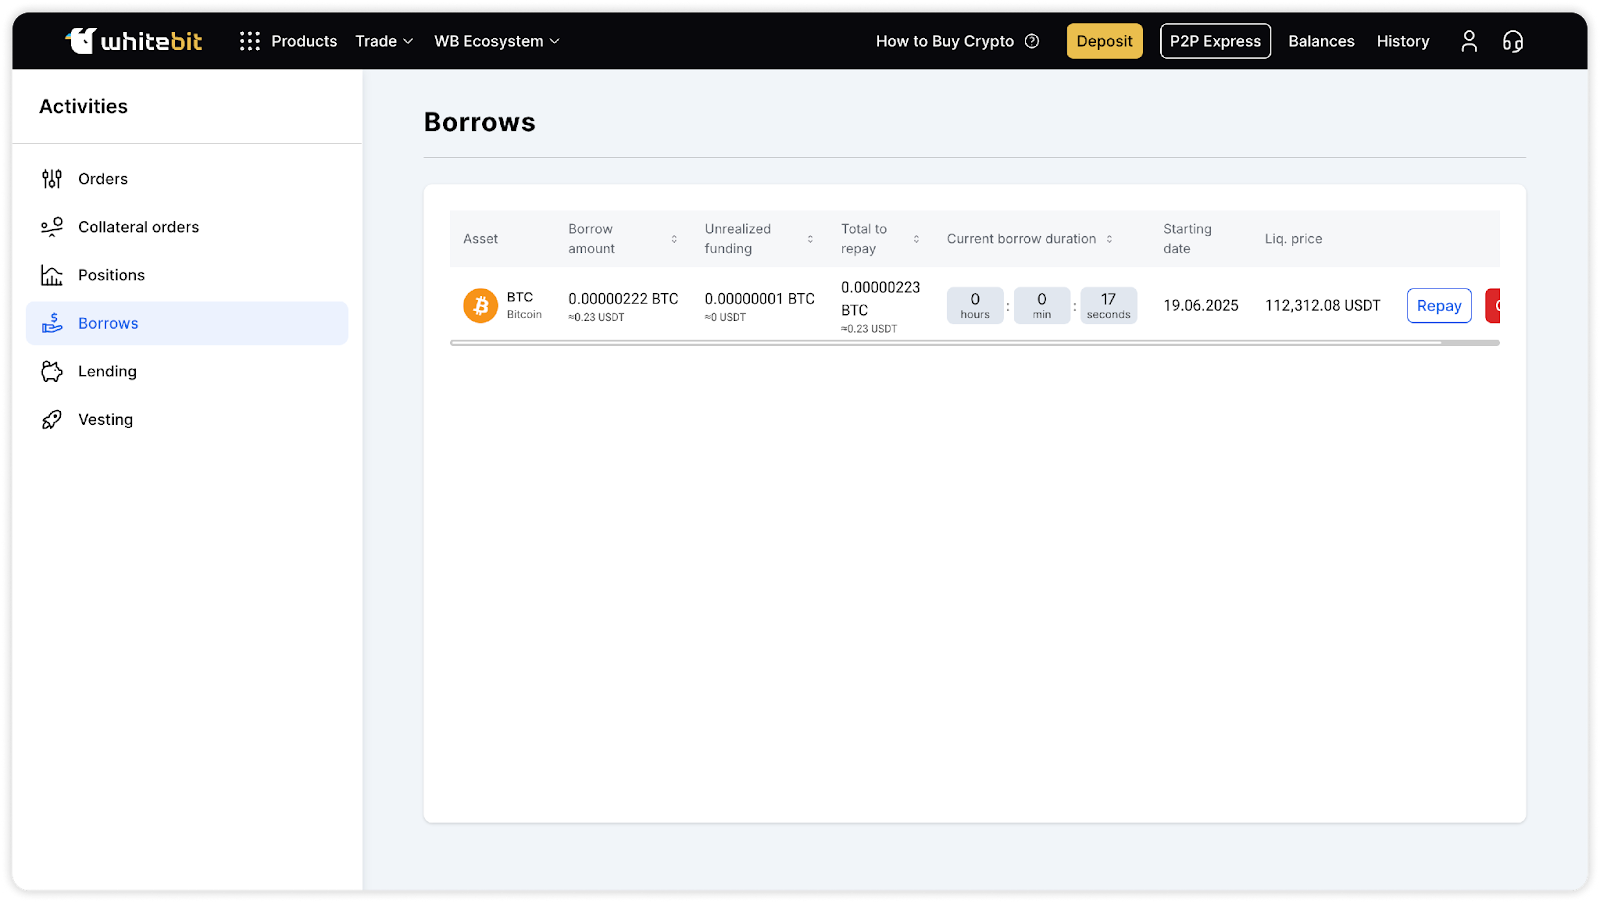Viewport: 1600px width, 903px height.
Task: Expand the WB Ecosystem dropdown
Action: [x=496, y=41]
